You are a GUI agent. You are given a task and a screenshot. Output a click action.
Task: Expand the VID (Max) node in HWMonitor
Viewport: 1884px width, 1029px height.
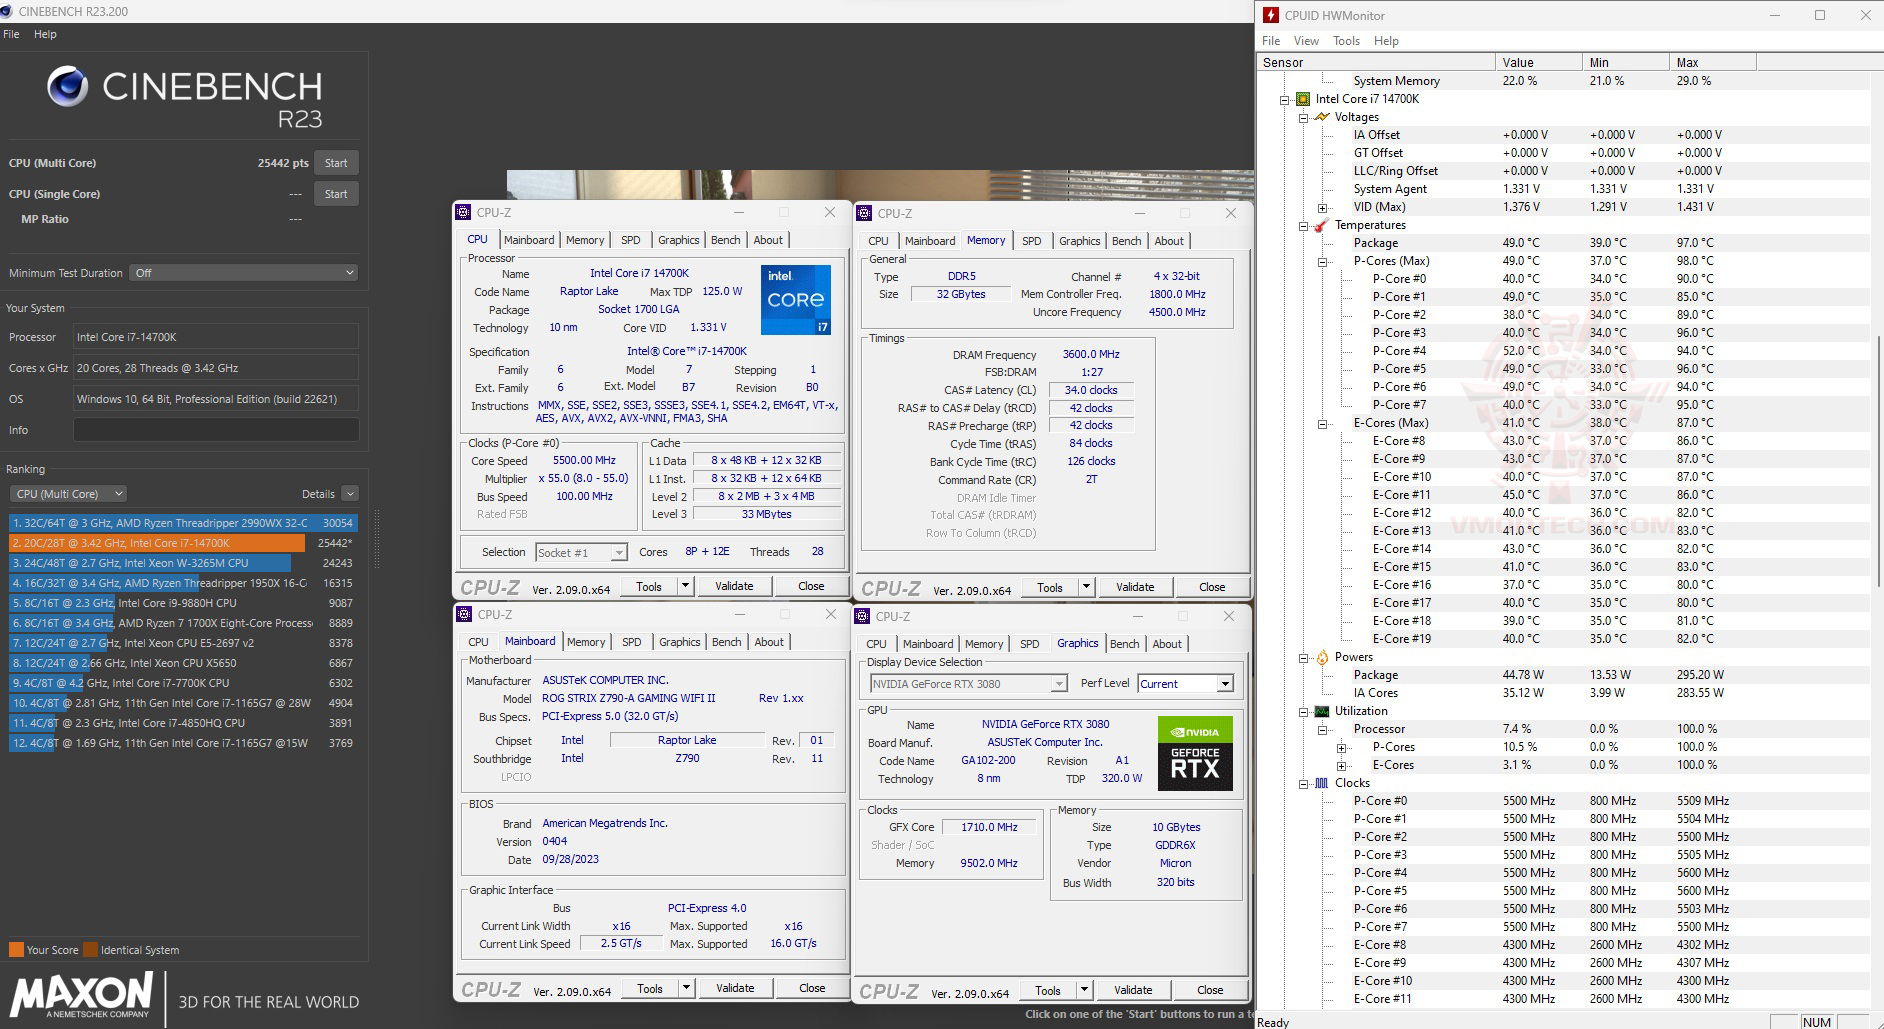click(1323, 207)
